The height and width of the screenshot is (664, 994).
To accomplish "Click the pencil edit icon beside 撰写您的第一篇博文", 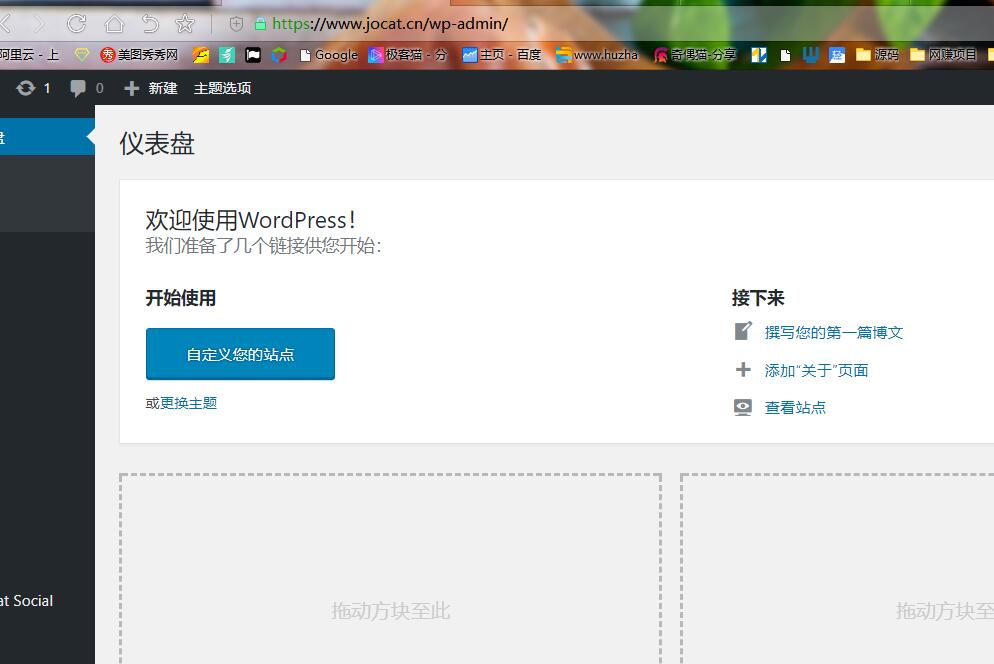I will (743, 331).
